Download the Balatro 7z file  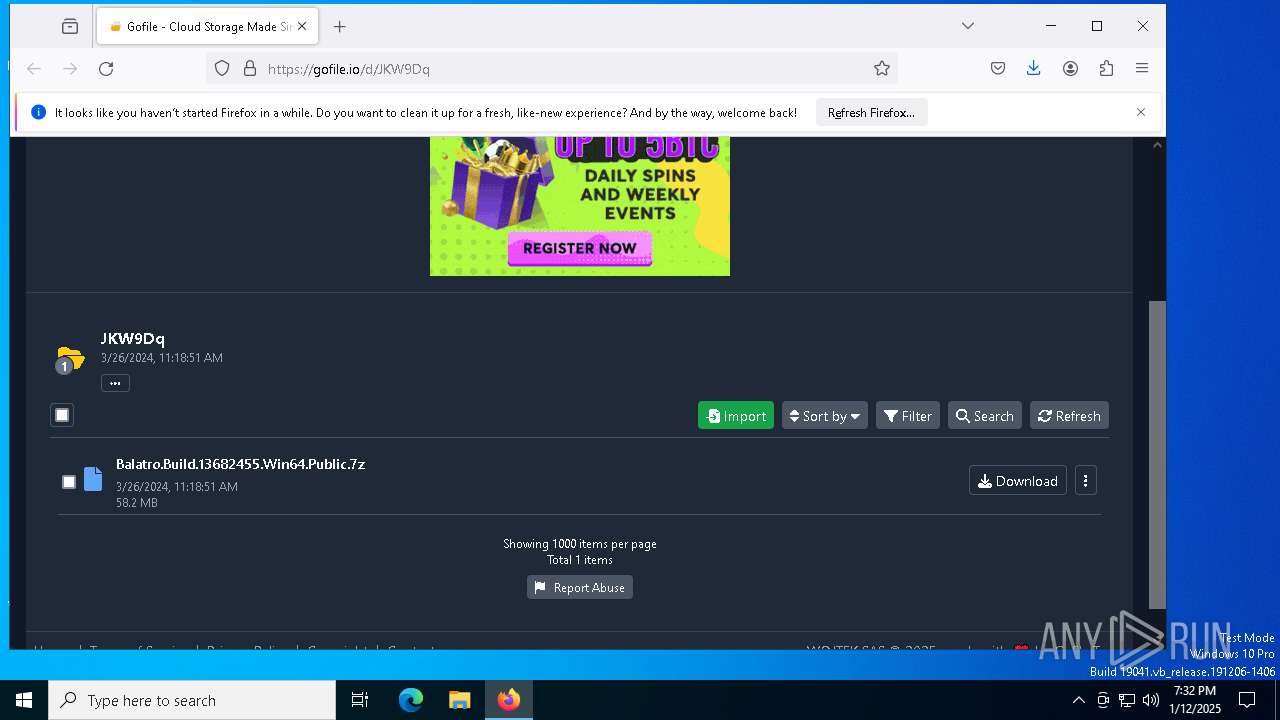(1018, 481)
